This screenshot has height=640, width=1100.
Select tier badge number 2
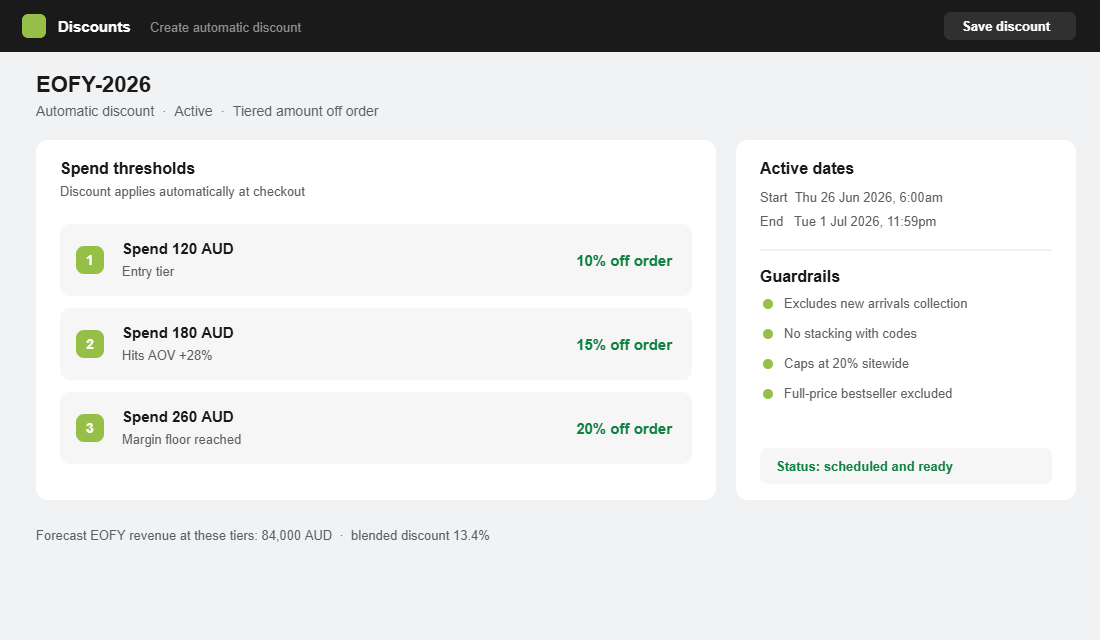(x=90, y=344)
